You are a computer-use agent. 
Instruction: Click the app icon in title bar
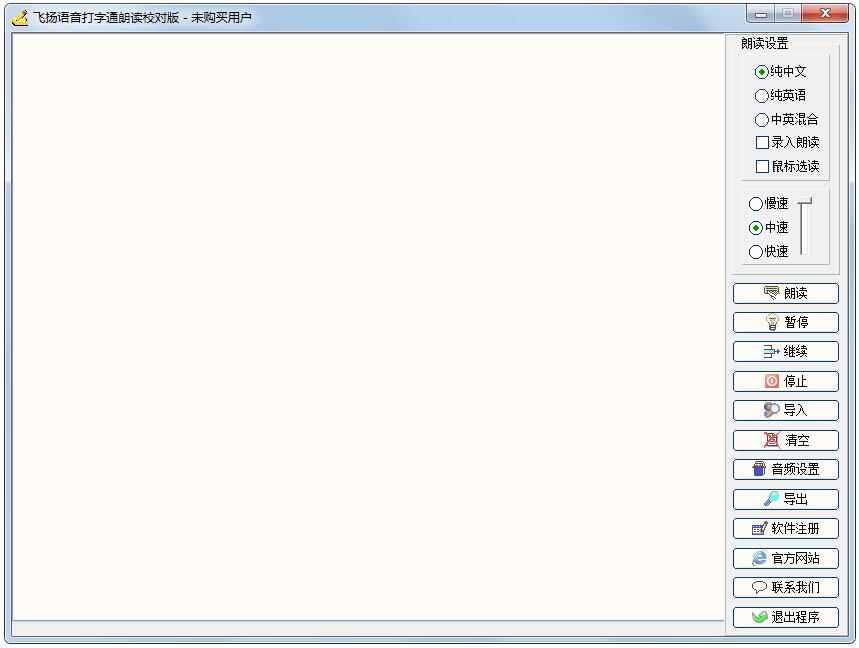[20, 18]
